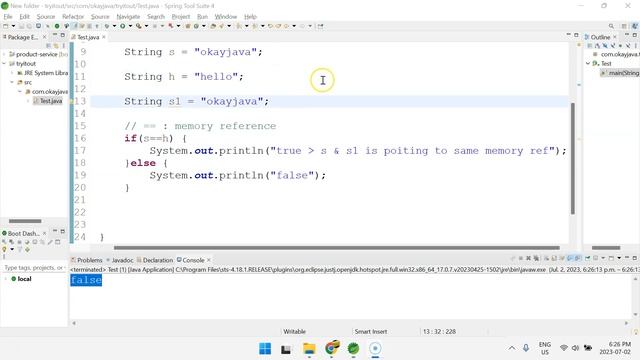Select the Console tab
The height and width of the screenshot is (360, 640).
(191, 260)
